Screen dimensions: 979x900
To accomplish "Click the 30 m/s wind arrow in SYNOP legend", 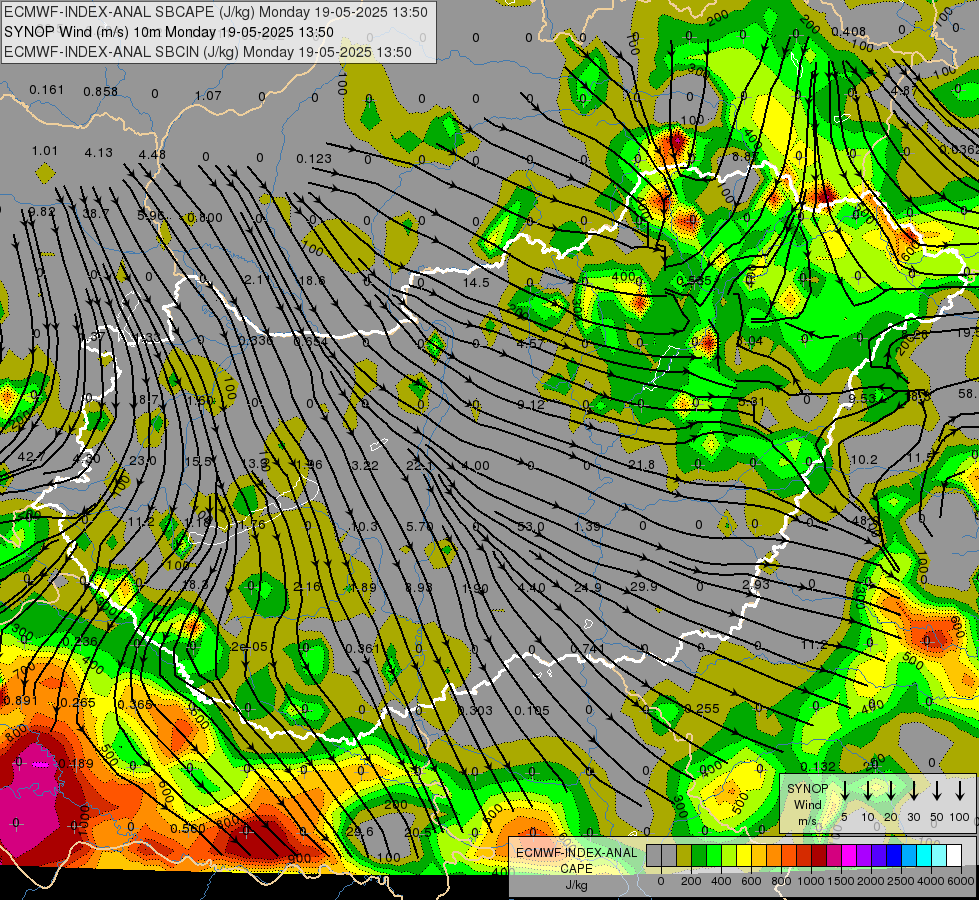I will click(x=913, y=791).
